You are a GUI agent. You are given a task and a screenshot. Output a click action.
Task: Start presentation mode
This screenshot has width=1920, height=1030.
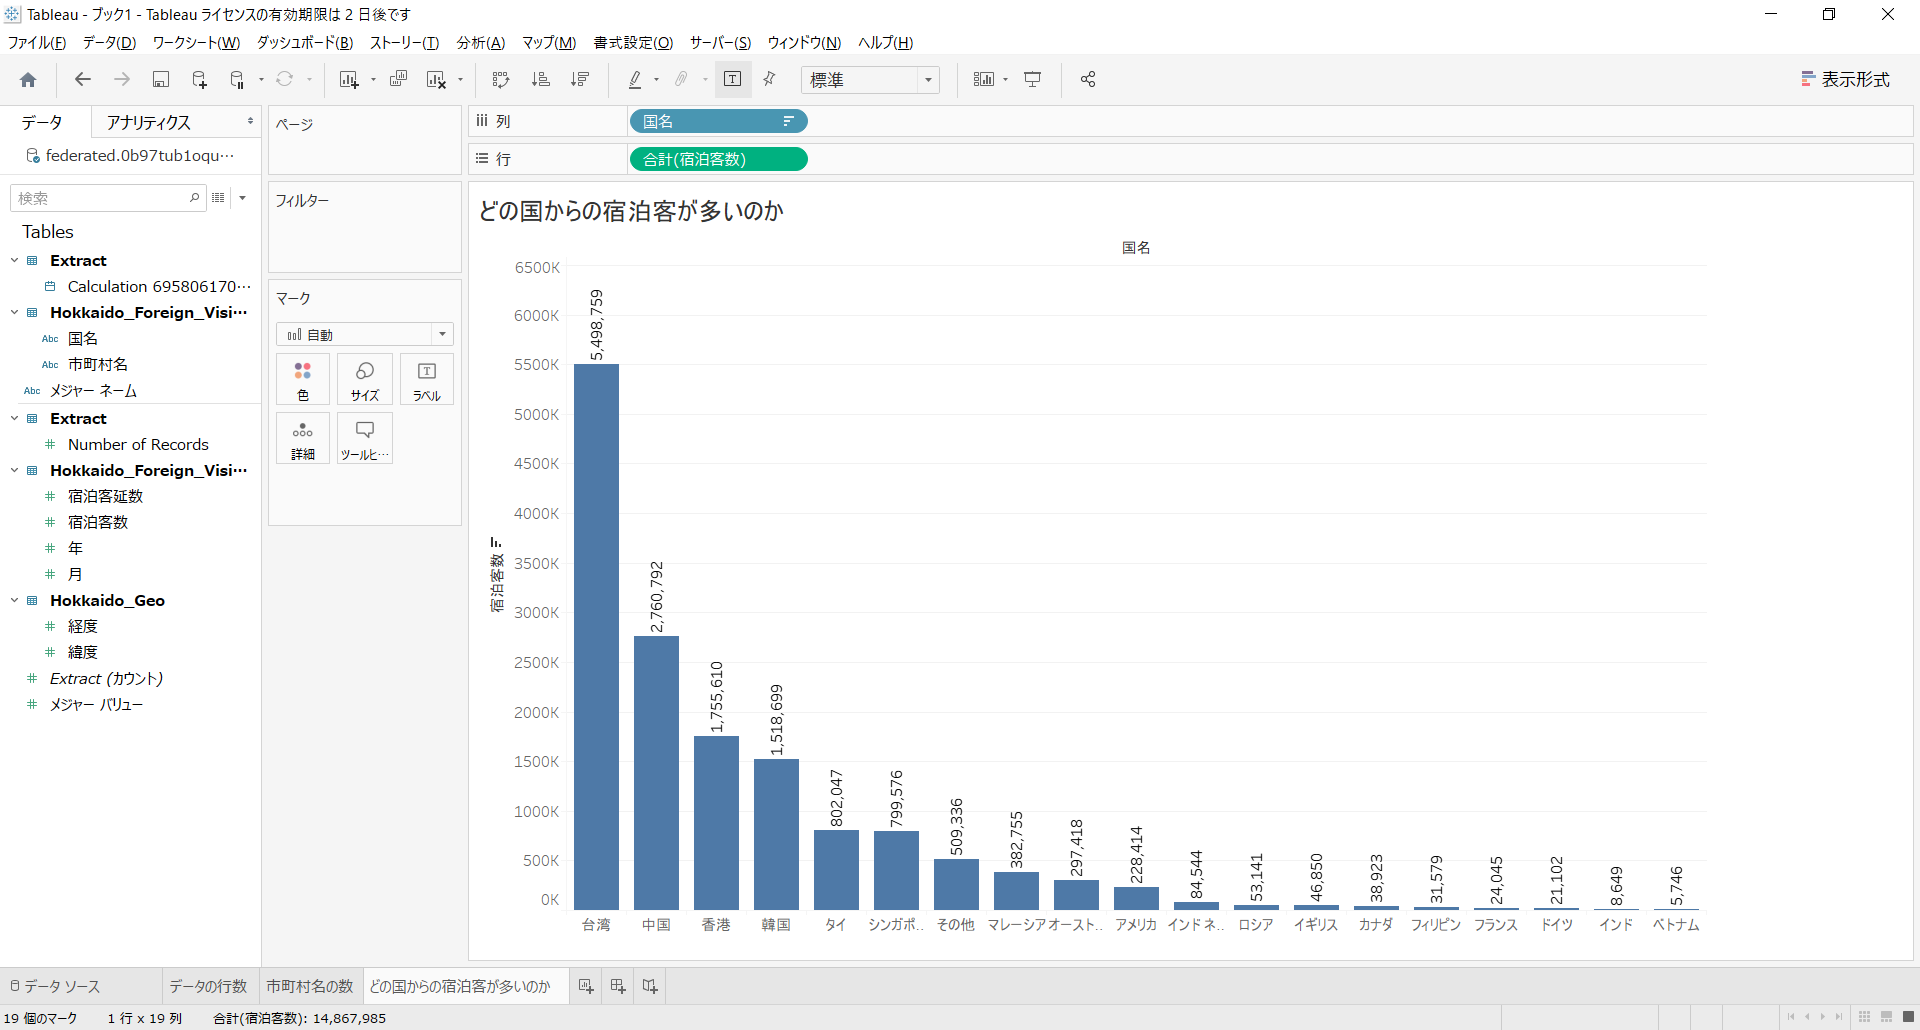point(1033,80)
